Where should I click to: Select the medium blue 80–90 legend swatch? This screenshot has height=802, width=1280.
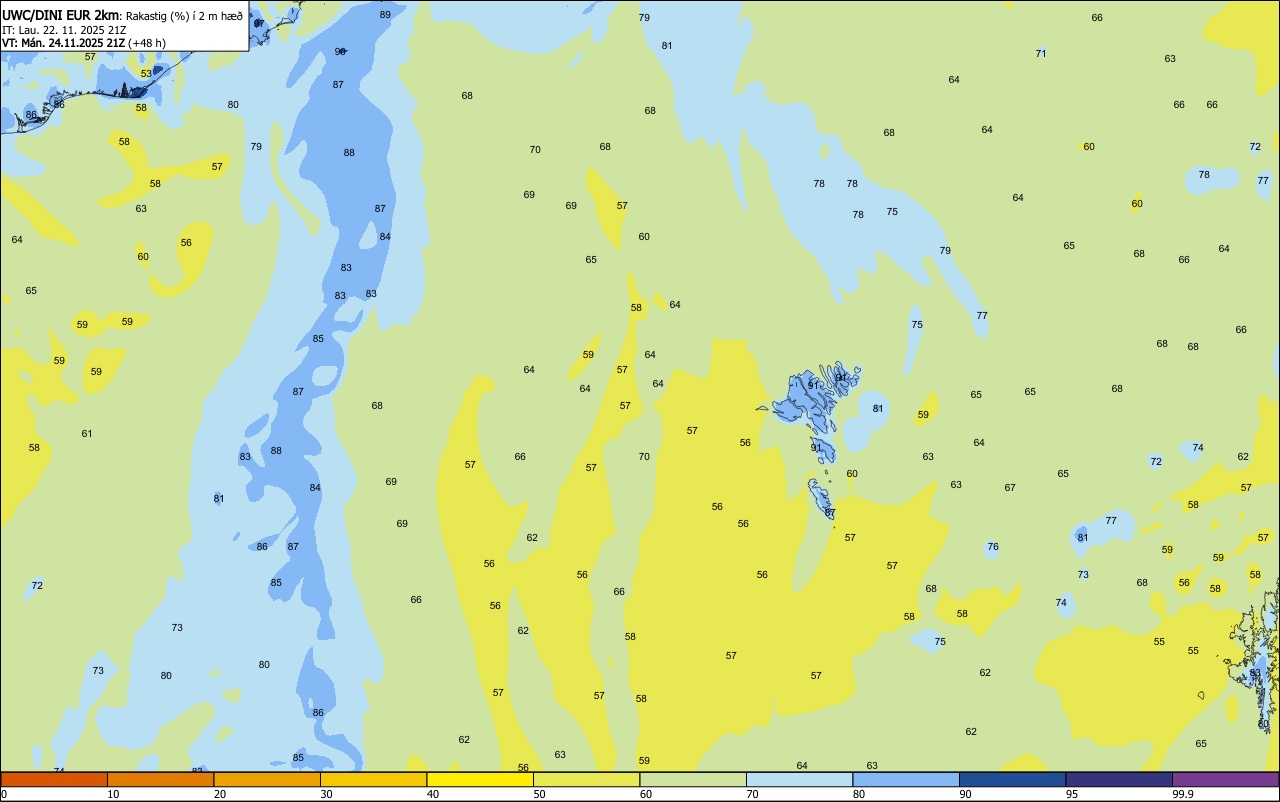click(906, 779)
